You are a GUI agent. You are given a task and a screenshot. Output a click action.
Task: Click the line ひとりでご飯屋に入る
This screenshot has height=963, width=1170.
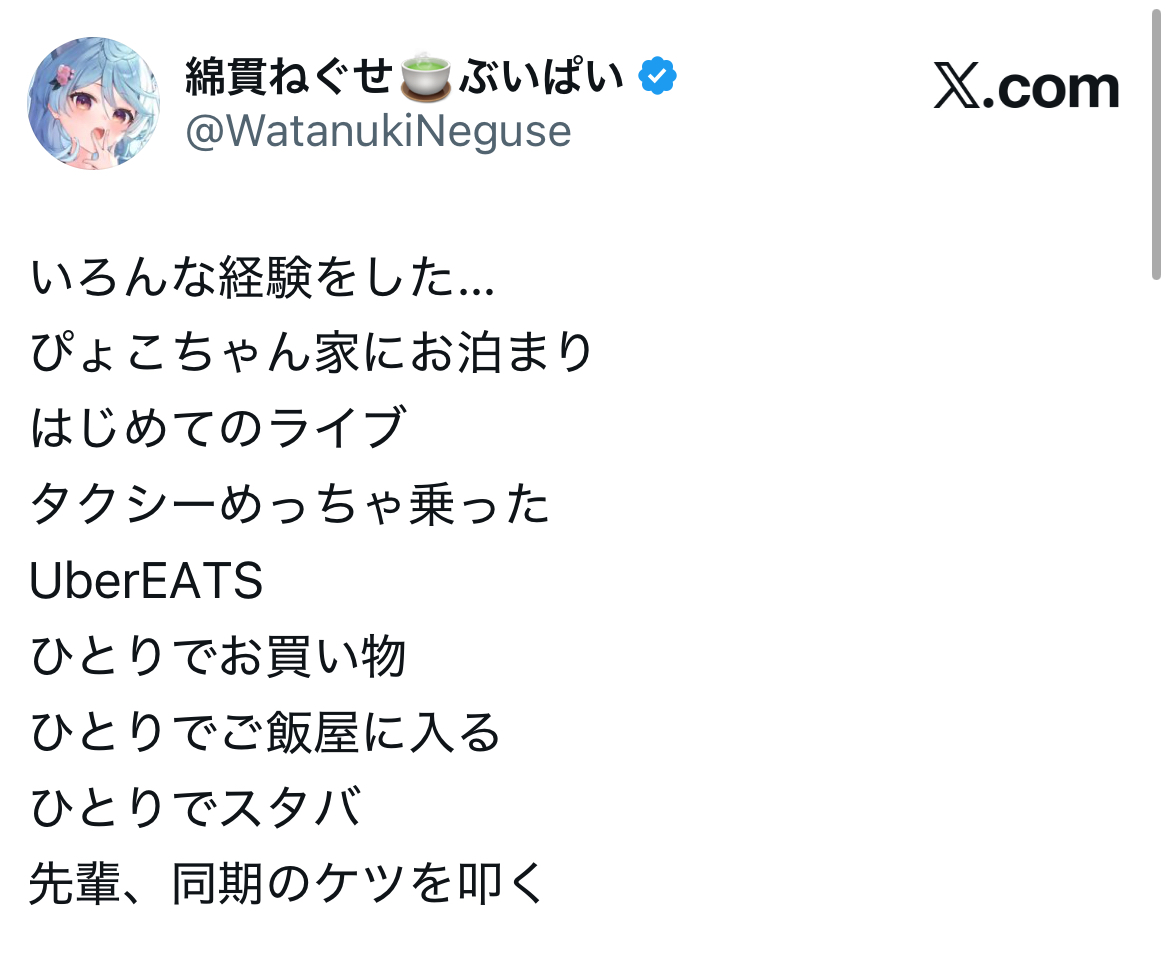click(x=265, y=733)
